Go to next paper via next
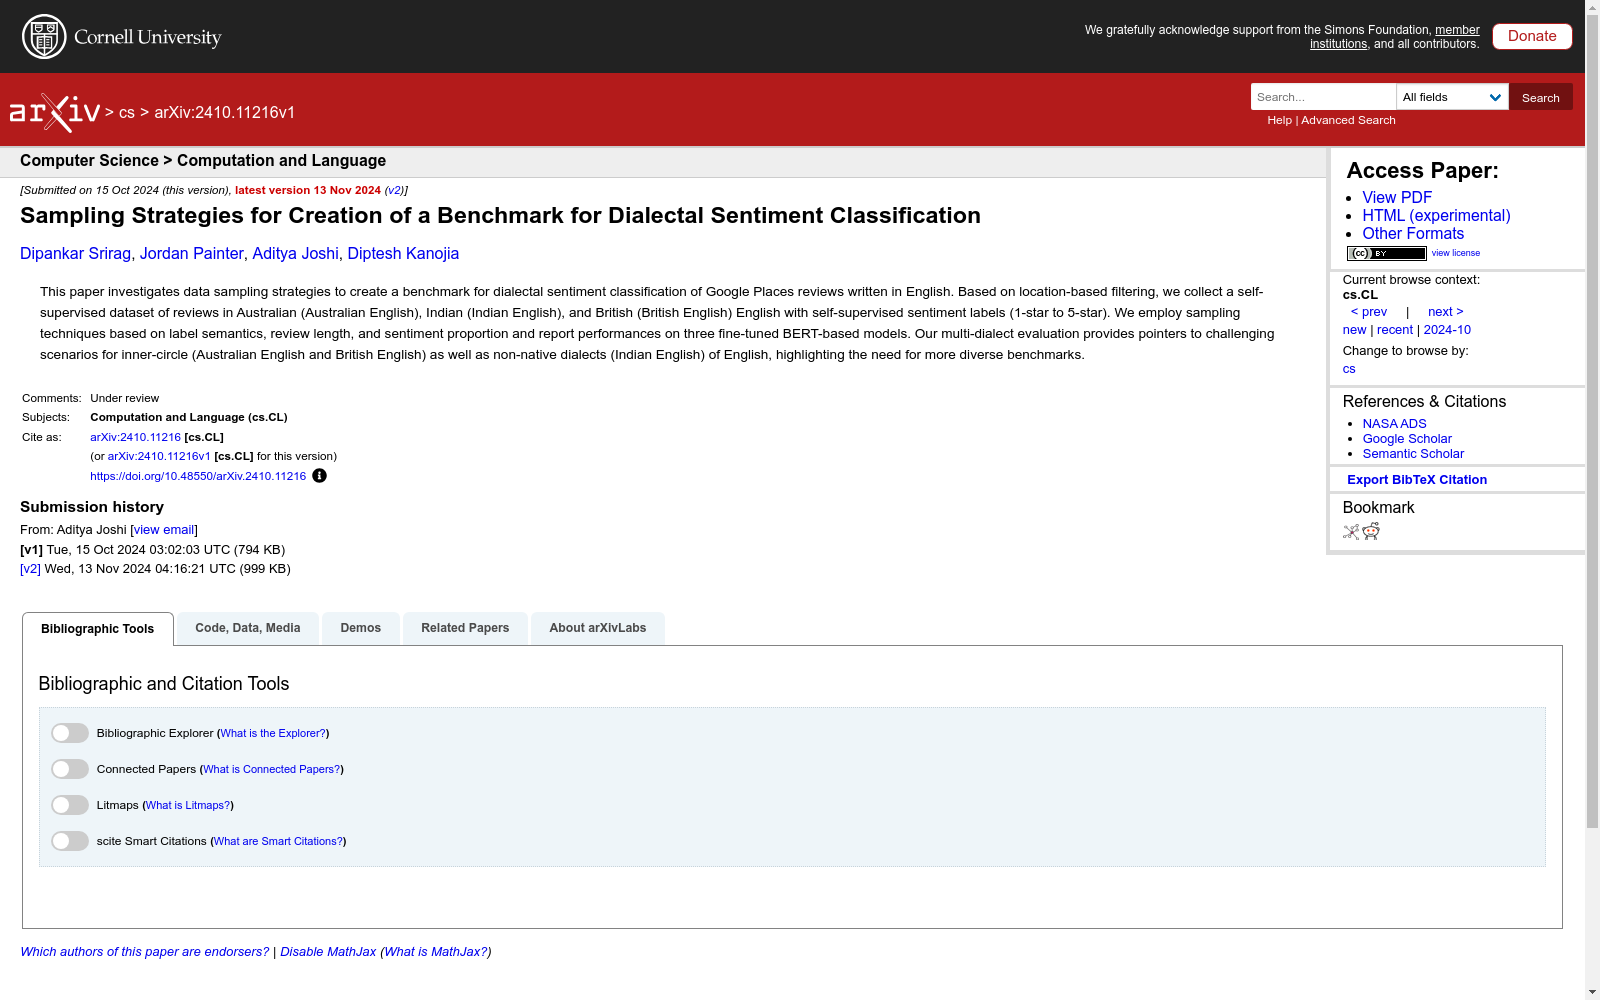 1445,312
